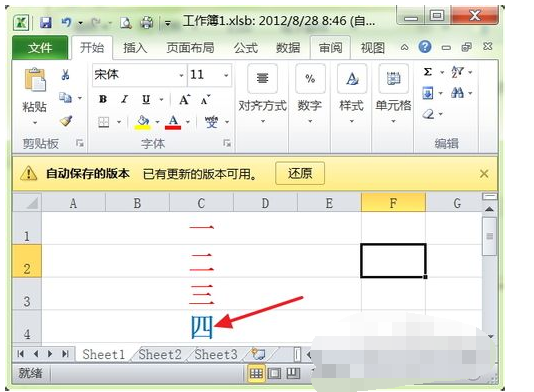Click the Fill down icon
Image resolution: width=534 pixels, height=392 pixels.
(x=428, y=93)
